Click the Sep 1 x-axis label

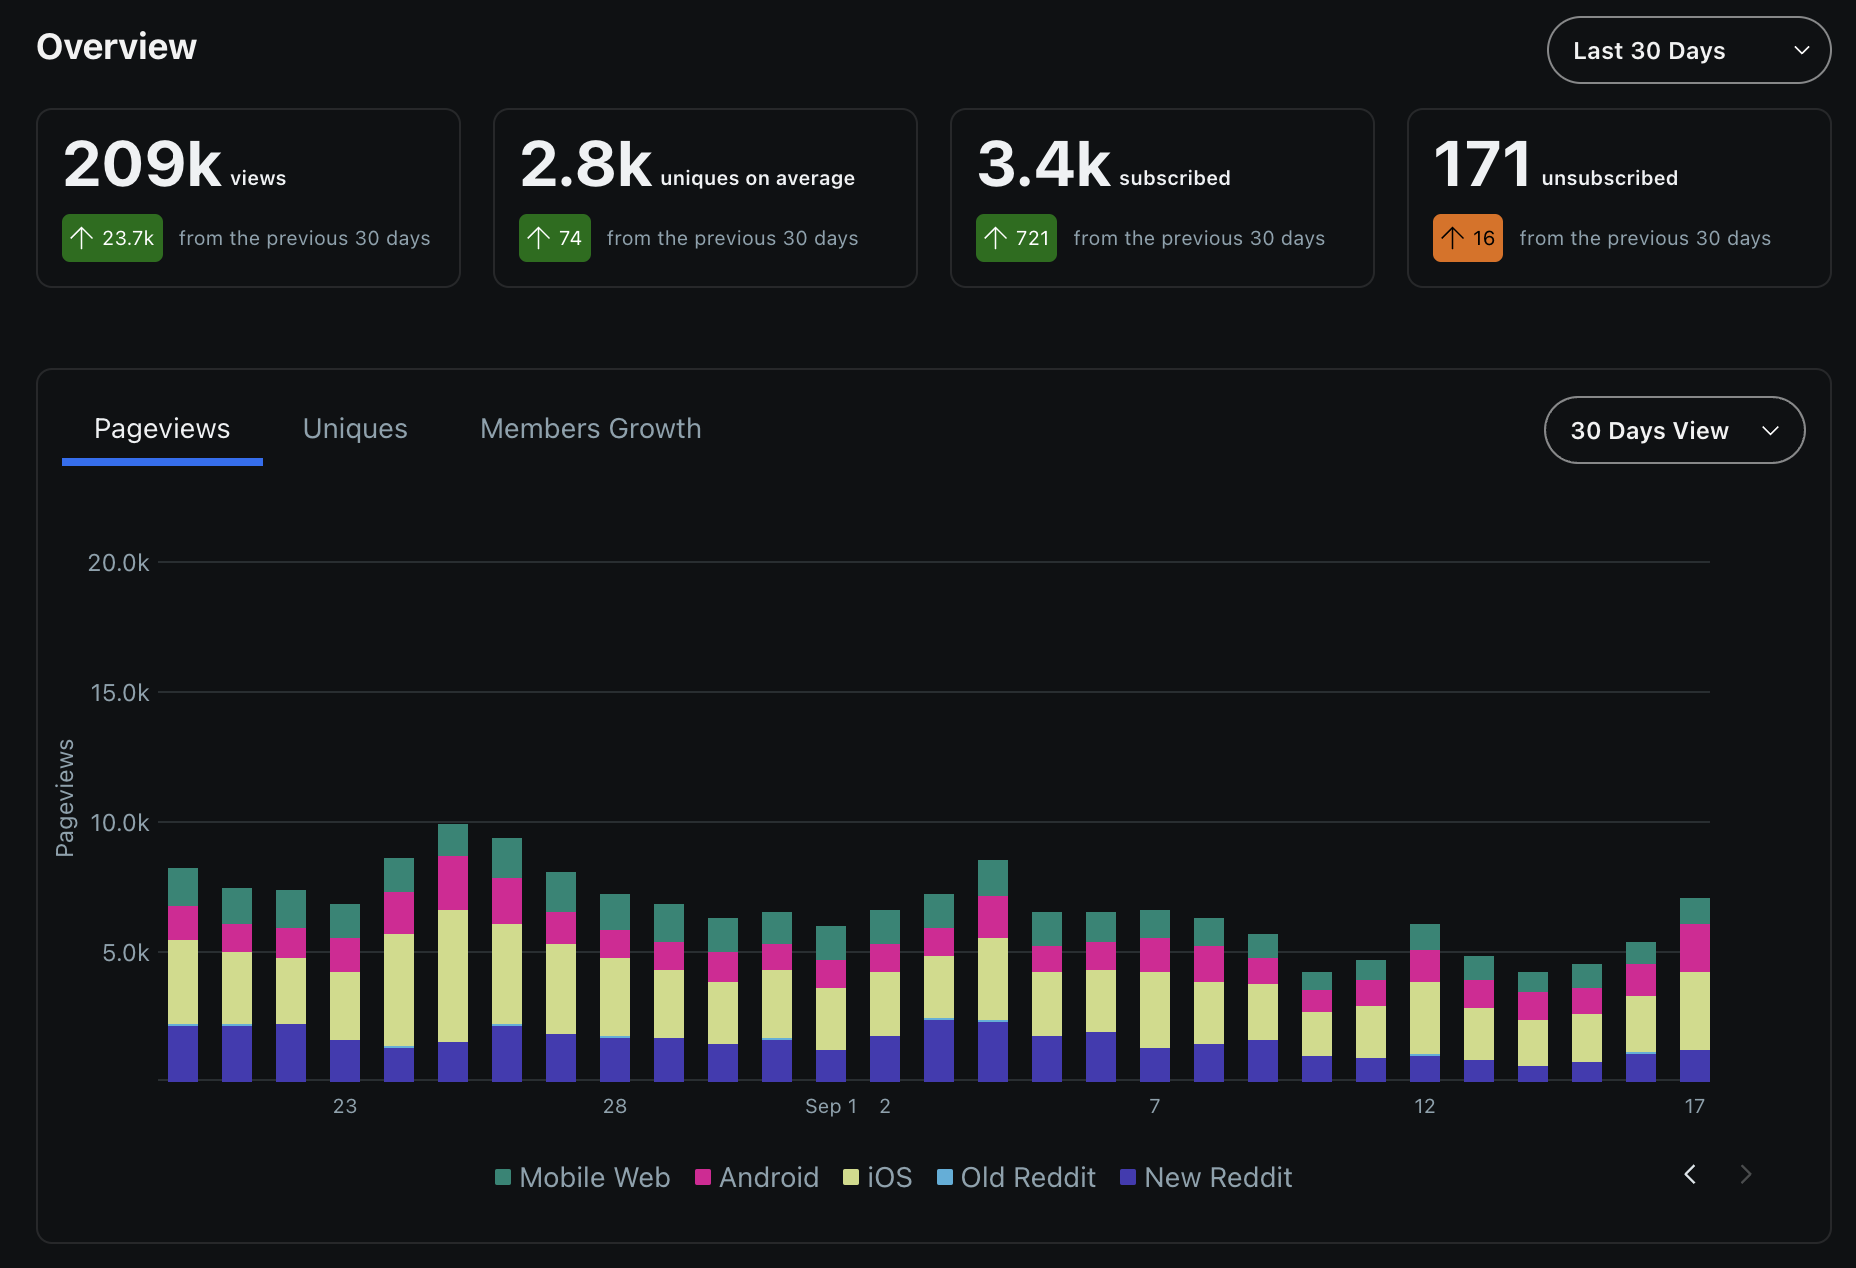(831, 1106)
